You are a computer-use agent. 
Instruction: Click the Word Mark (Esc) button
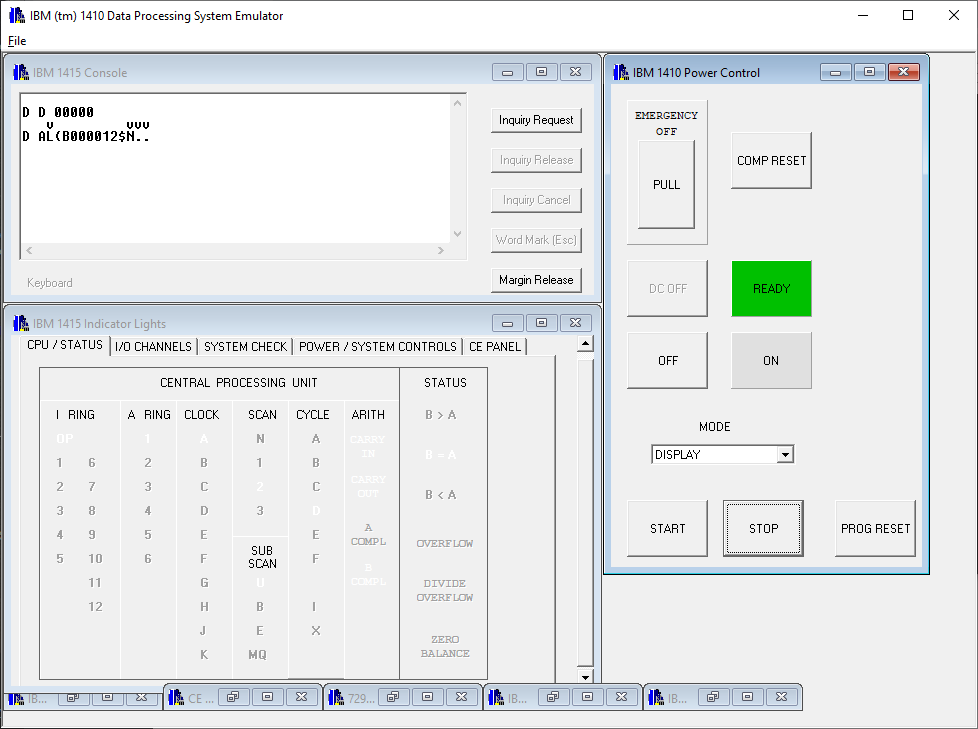coord(536,239)
